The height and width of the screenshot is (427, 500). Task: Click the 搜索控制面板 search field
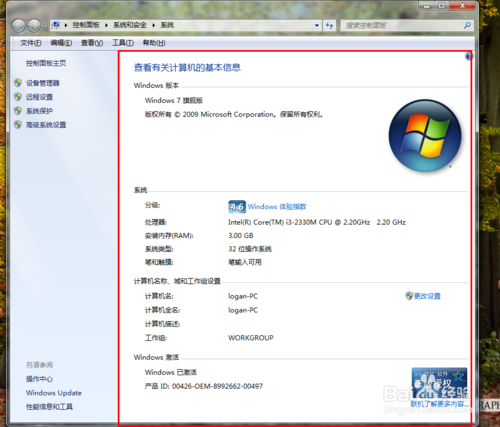[402, 25]
